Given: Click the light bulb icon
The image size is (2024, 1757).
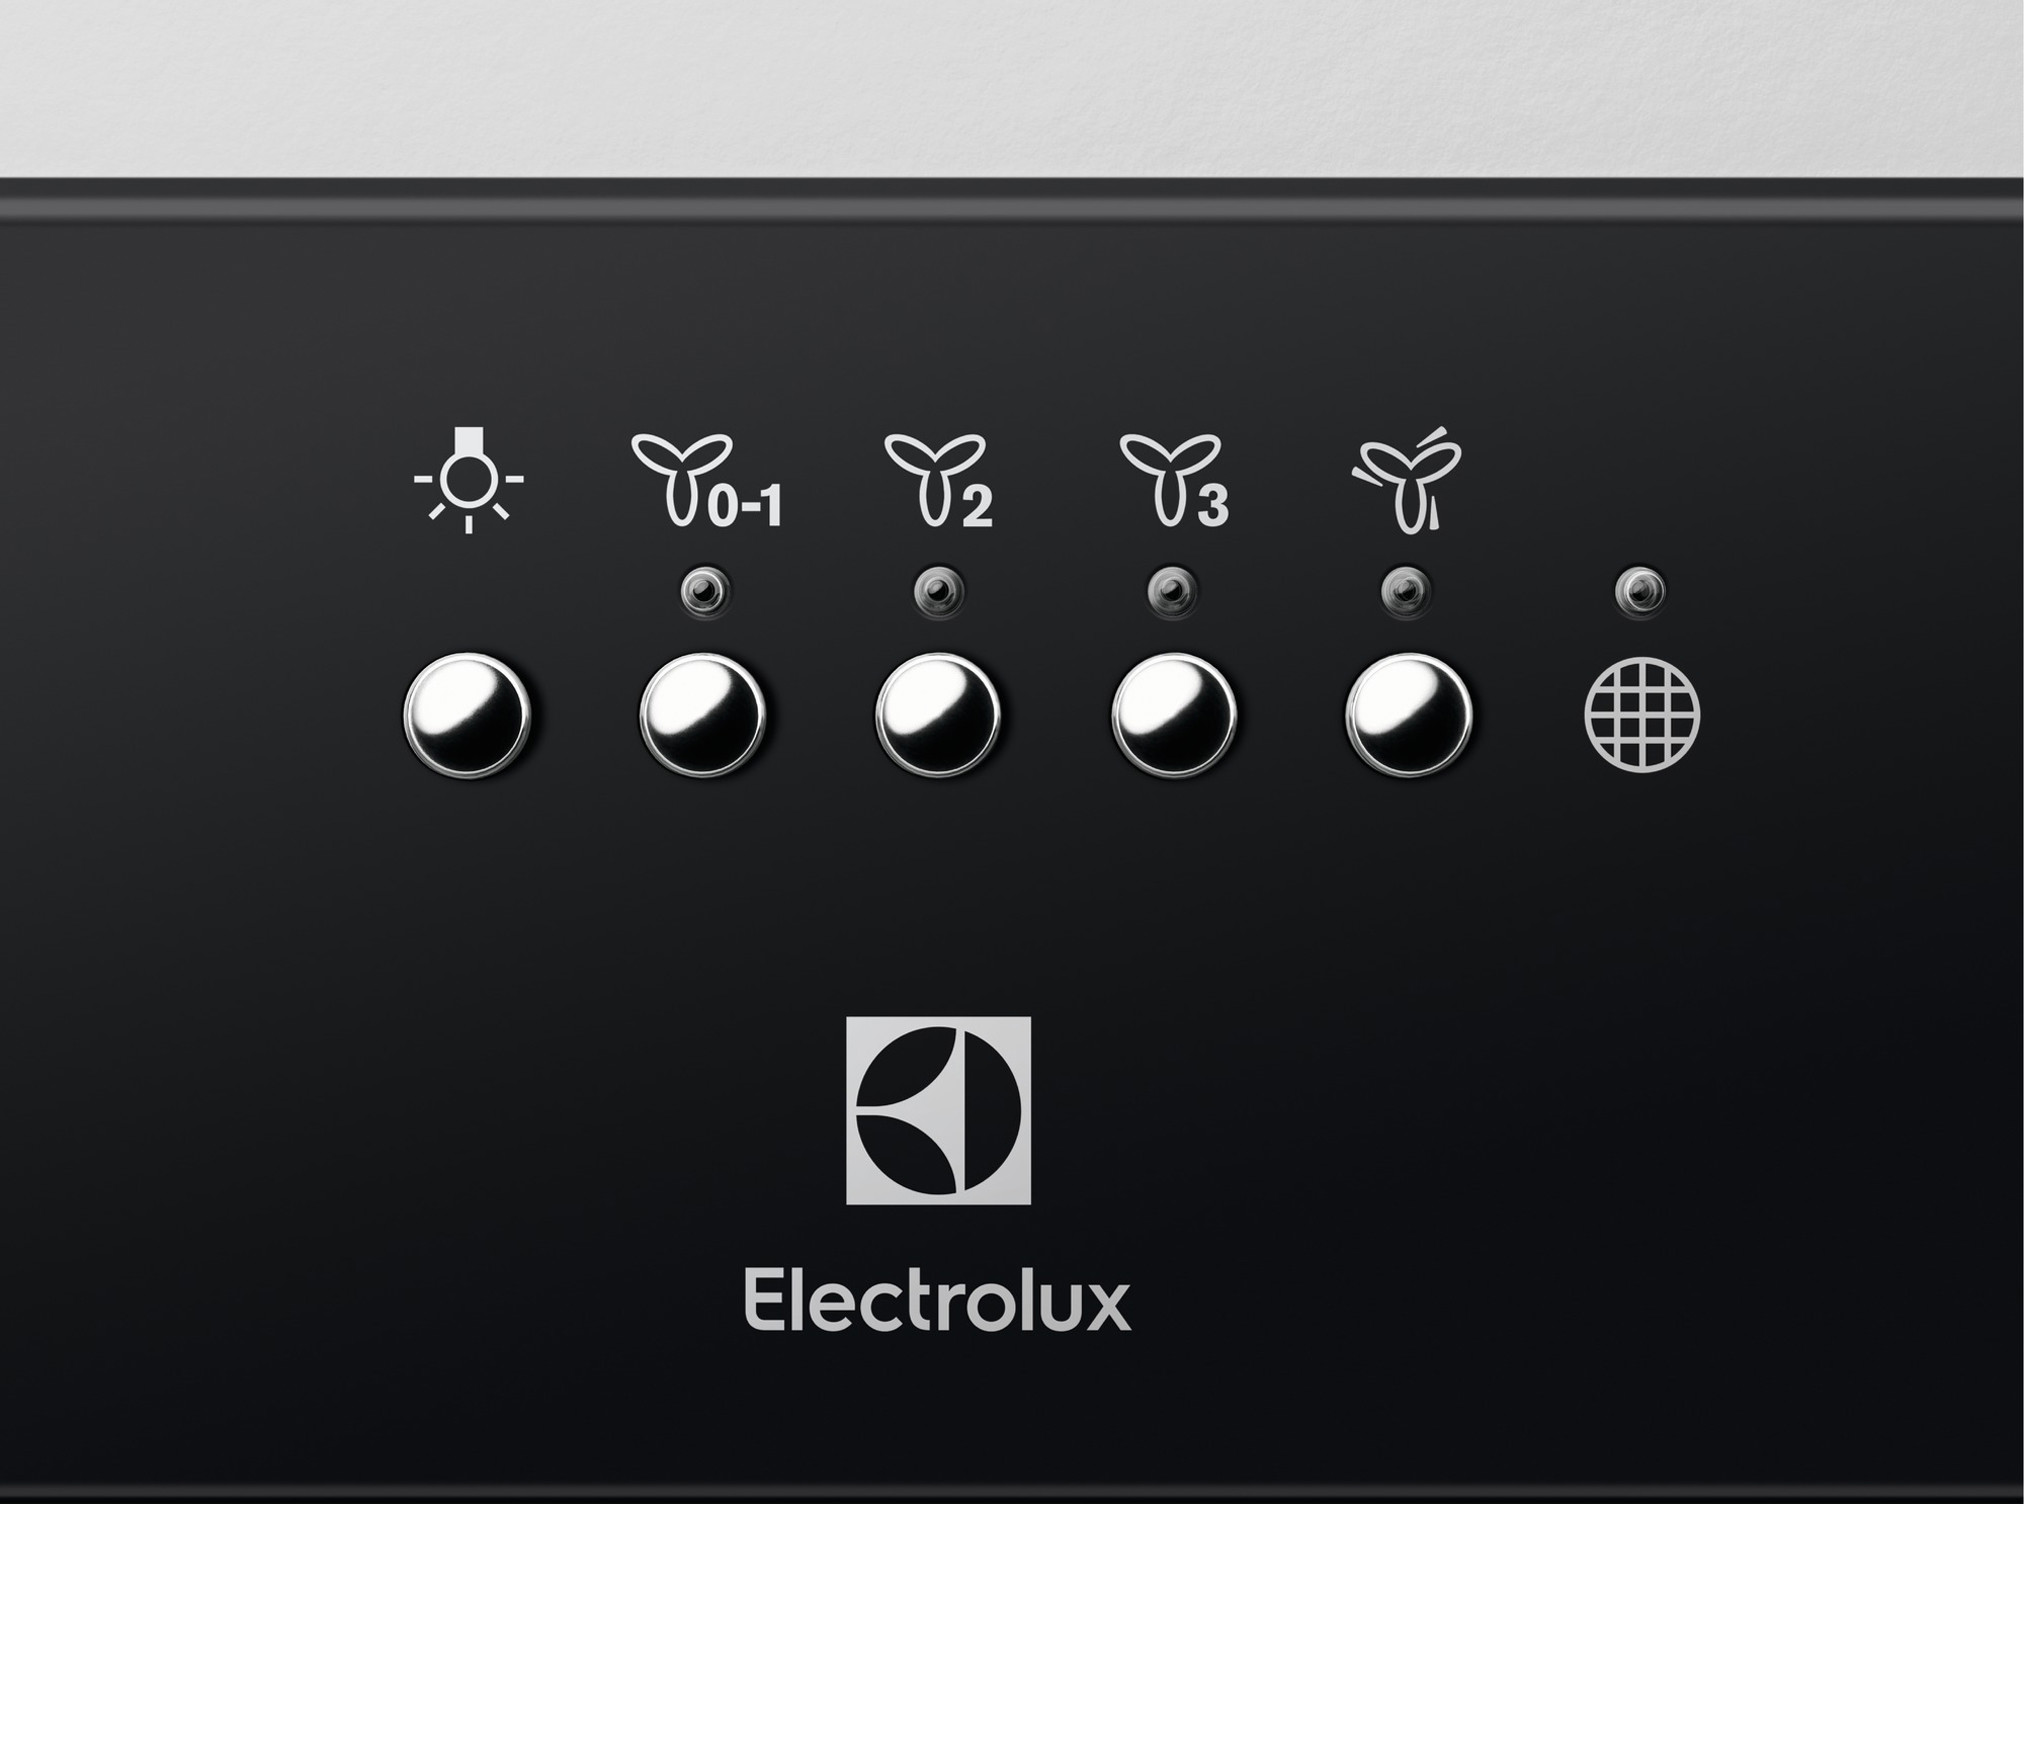Looking at the screenshot, I should (468, 480).
